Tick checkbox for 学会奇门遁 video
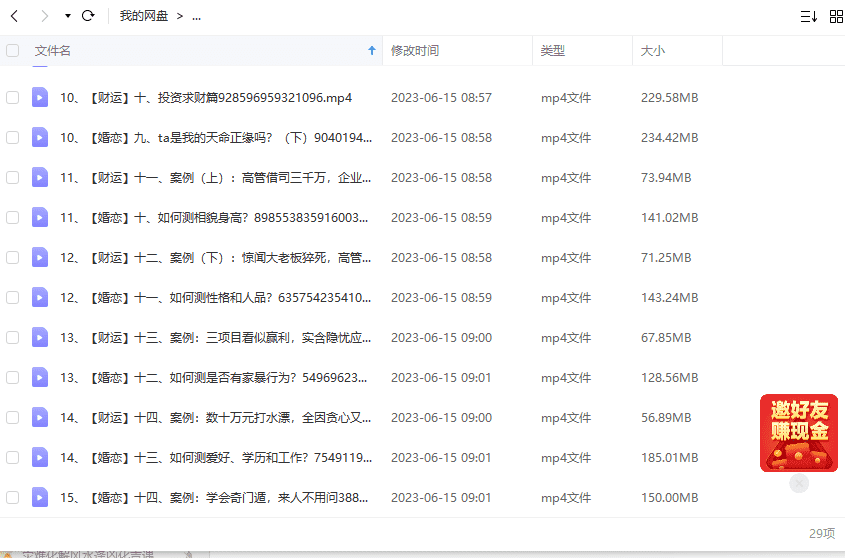The width and height of the screenshot is (845, 558). tap(12, 497)
